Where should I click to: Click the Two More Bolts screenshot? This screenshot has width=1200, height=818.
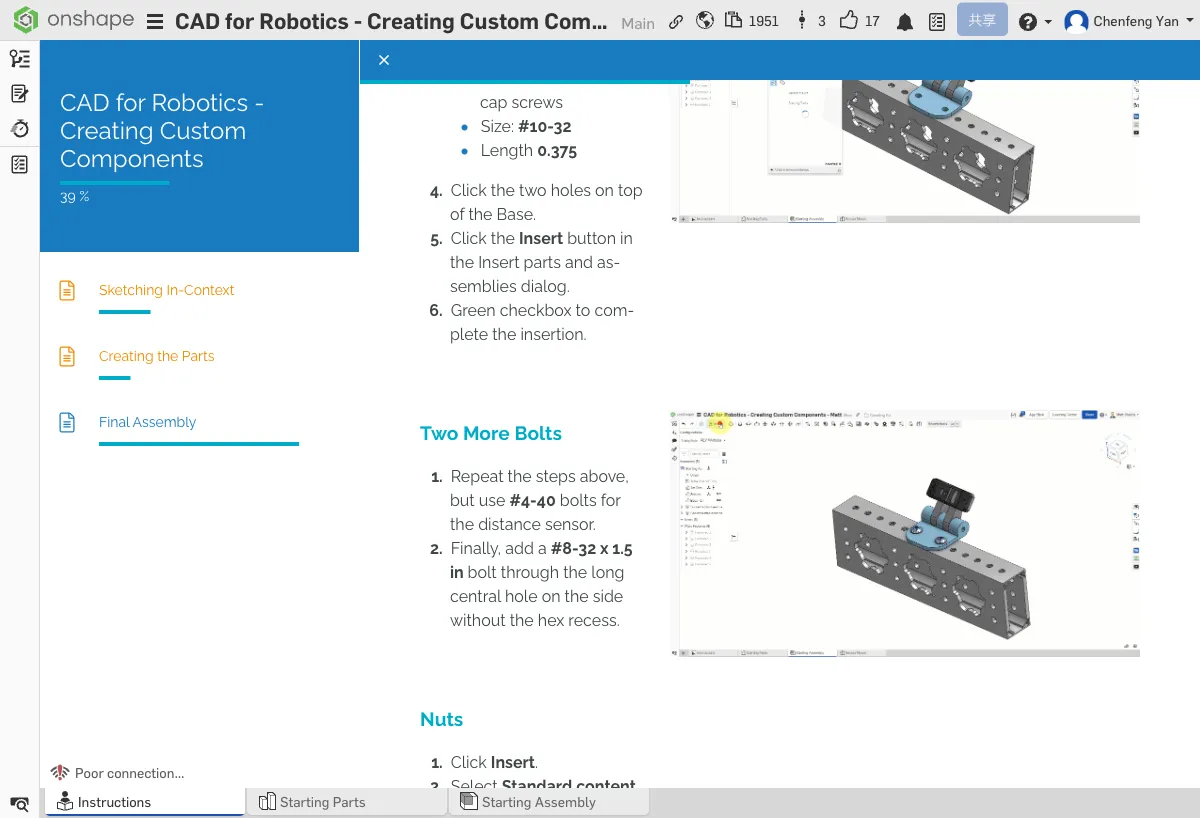[x=904, y=533]
